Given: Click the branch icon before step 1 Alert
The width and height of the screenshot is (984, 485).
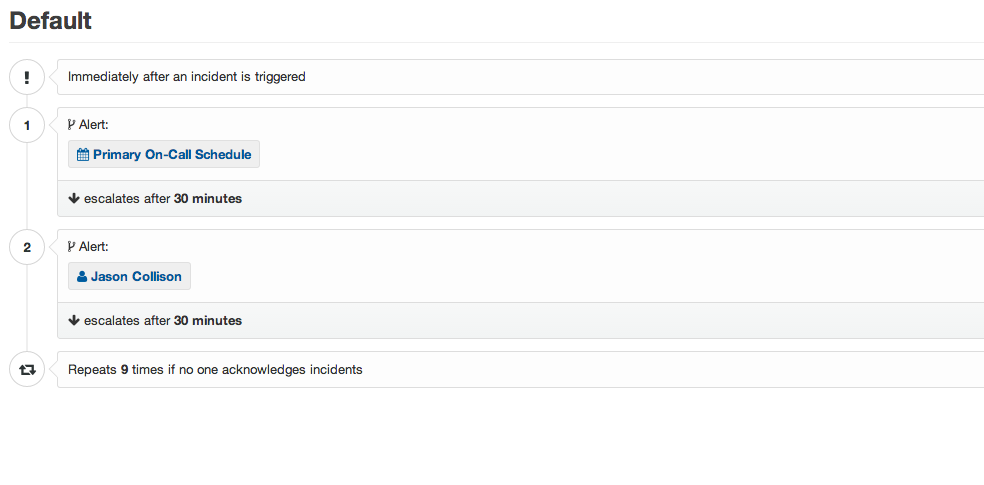Looking at the screenshot, I should 72,125.
